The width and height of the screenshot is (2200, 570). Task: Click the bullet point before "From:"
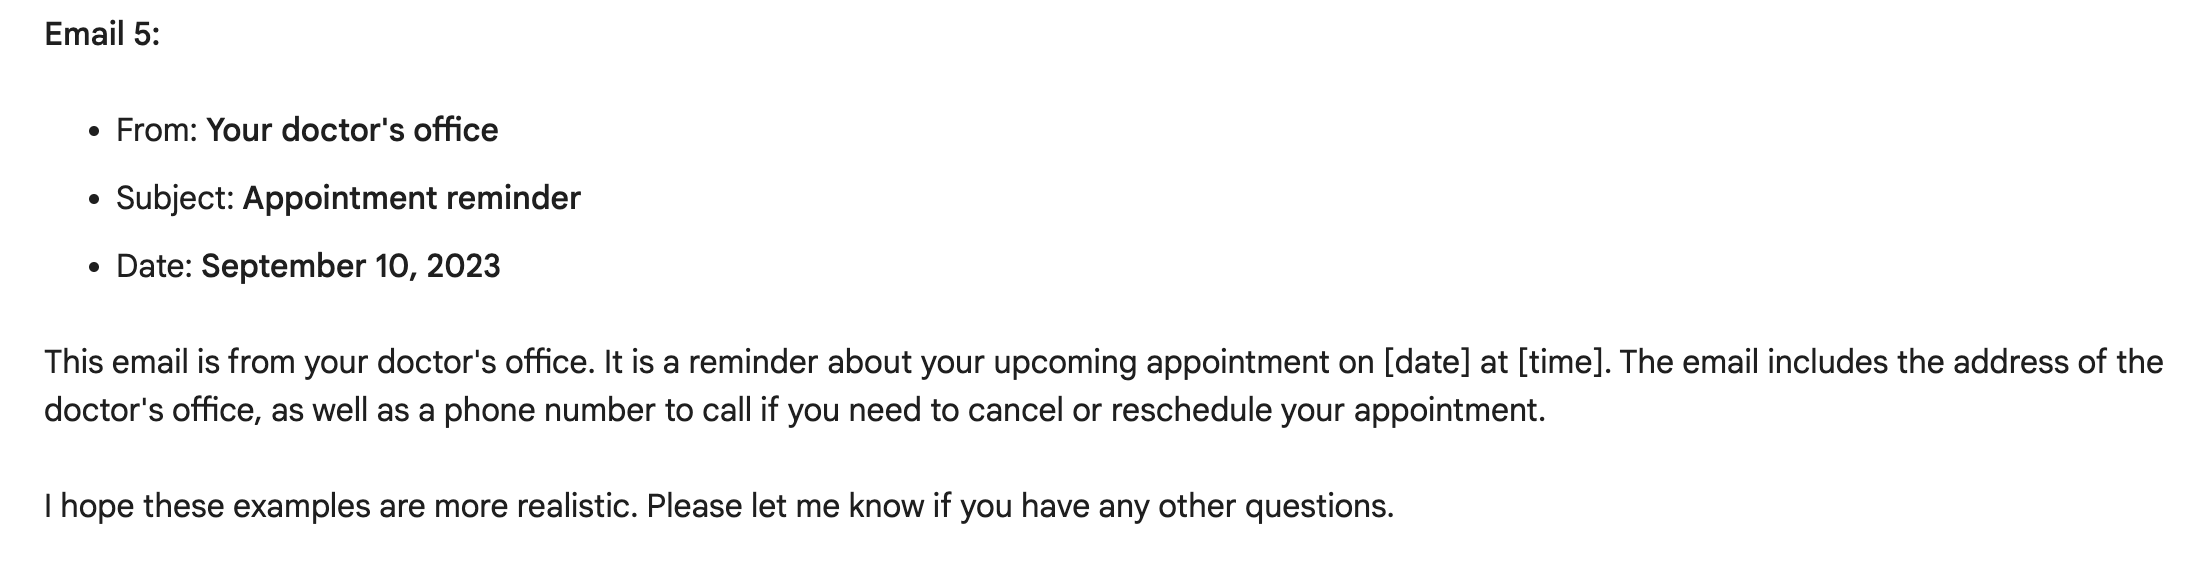(94, 132)
